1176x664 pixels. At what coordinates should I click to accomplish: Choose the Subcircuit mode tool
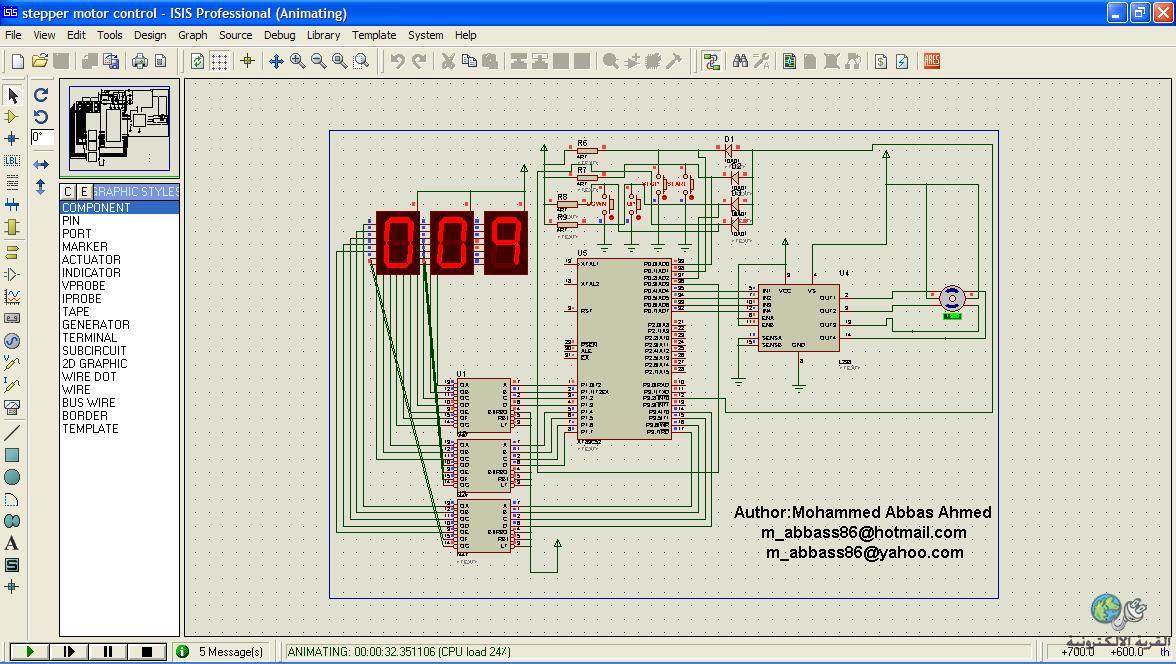[x=12, y=227]
